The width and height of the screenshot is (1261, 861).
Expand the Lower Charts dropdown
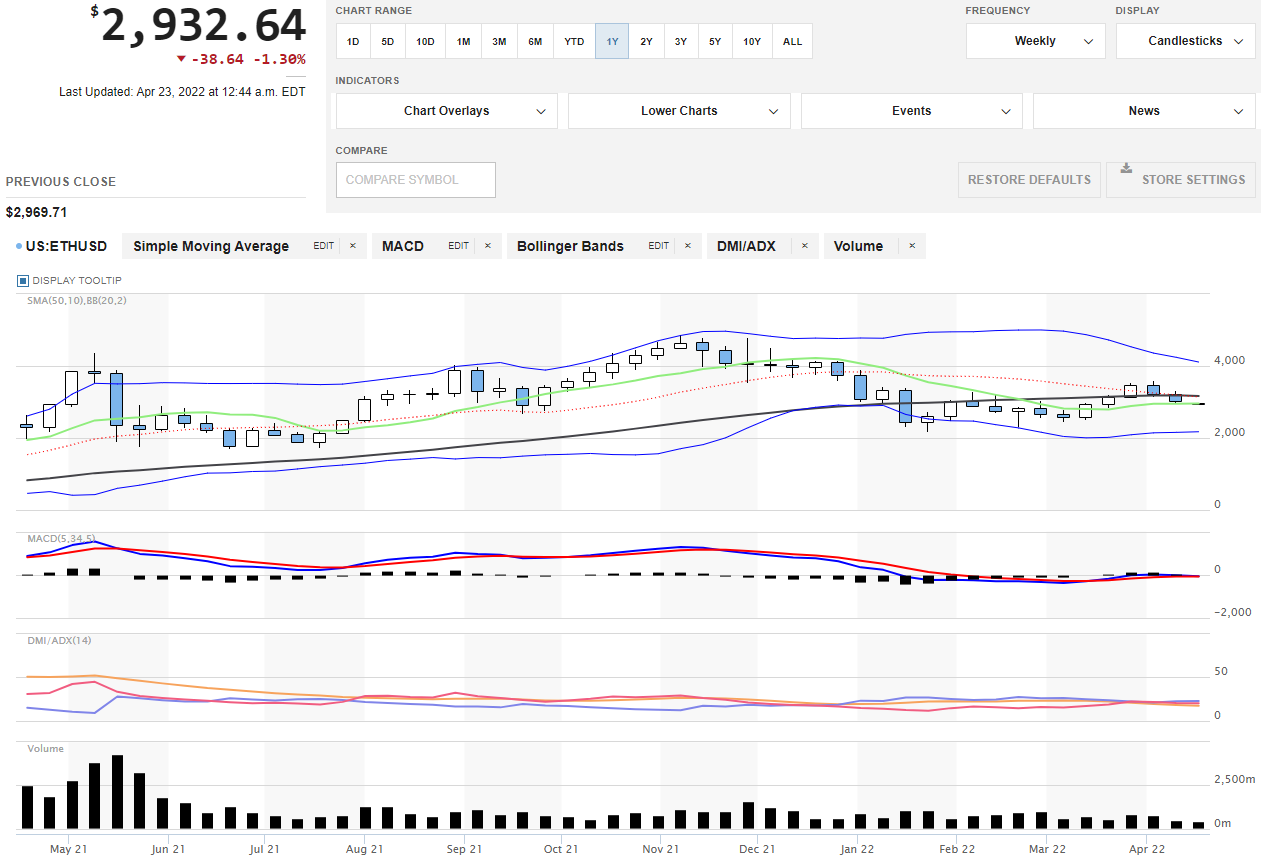[x=679, y=111]
